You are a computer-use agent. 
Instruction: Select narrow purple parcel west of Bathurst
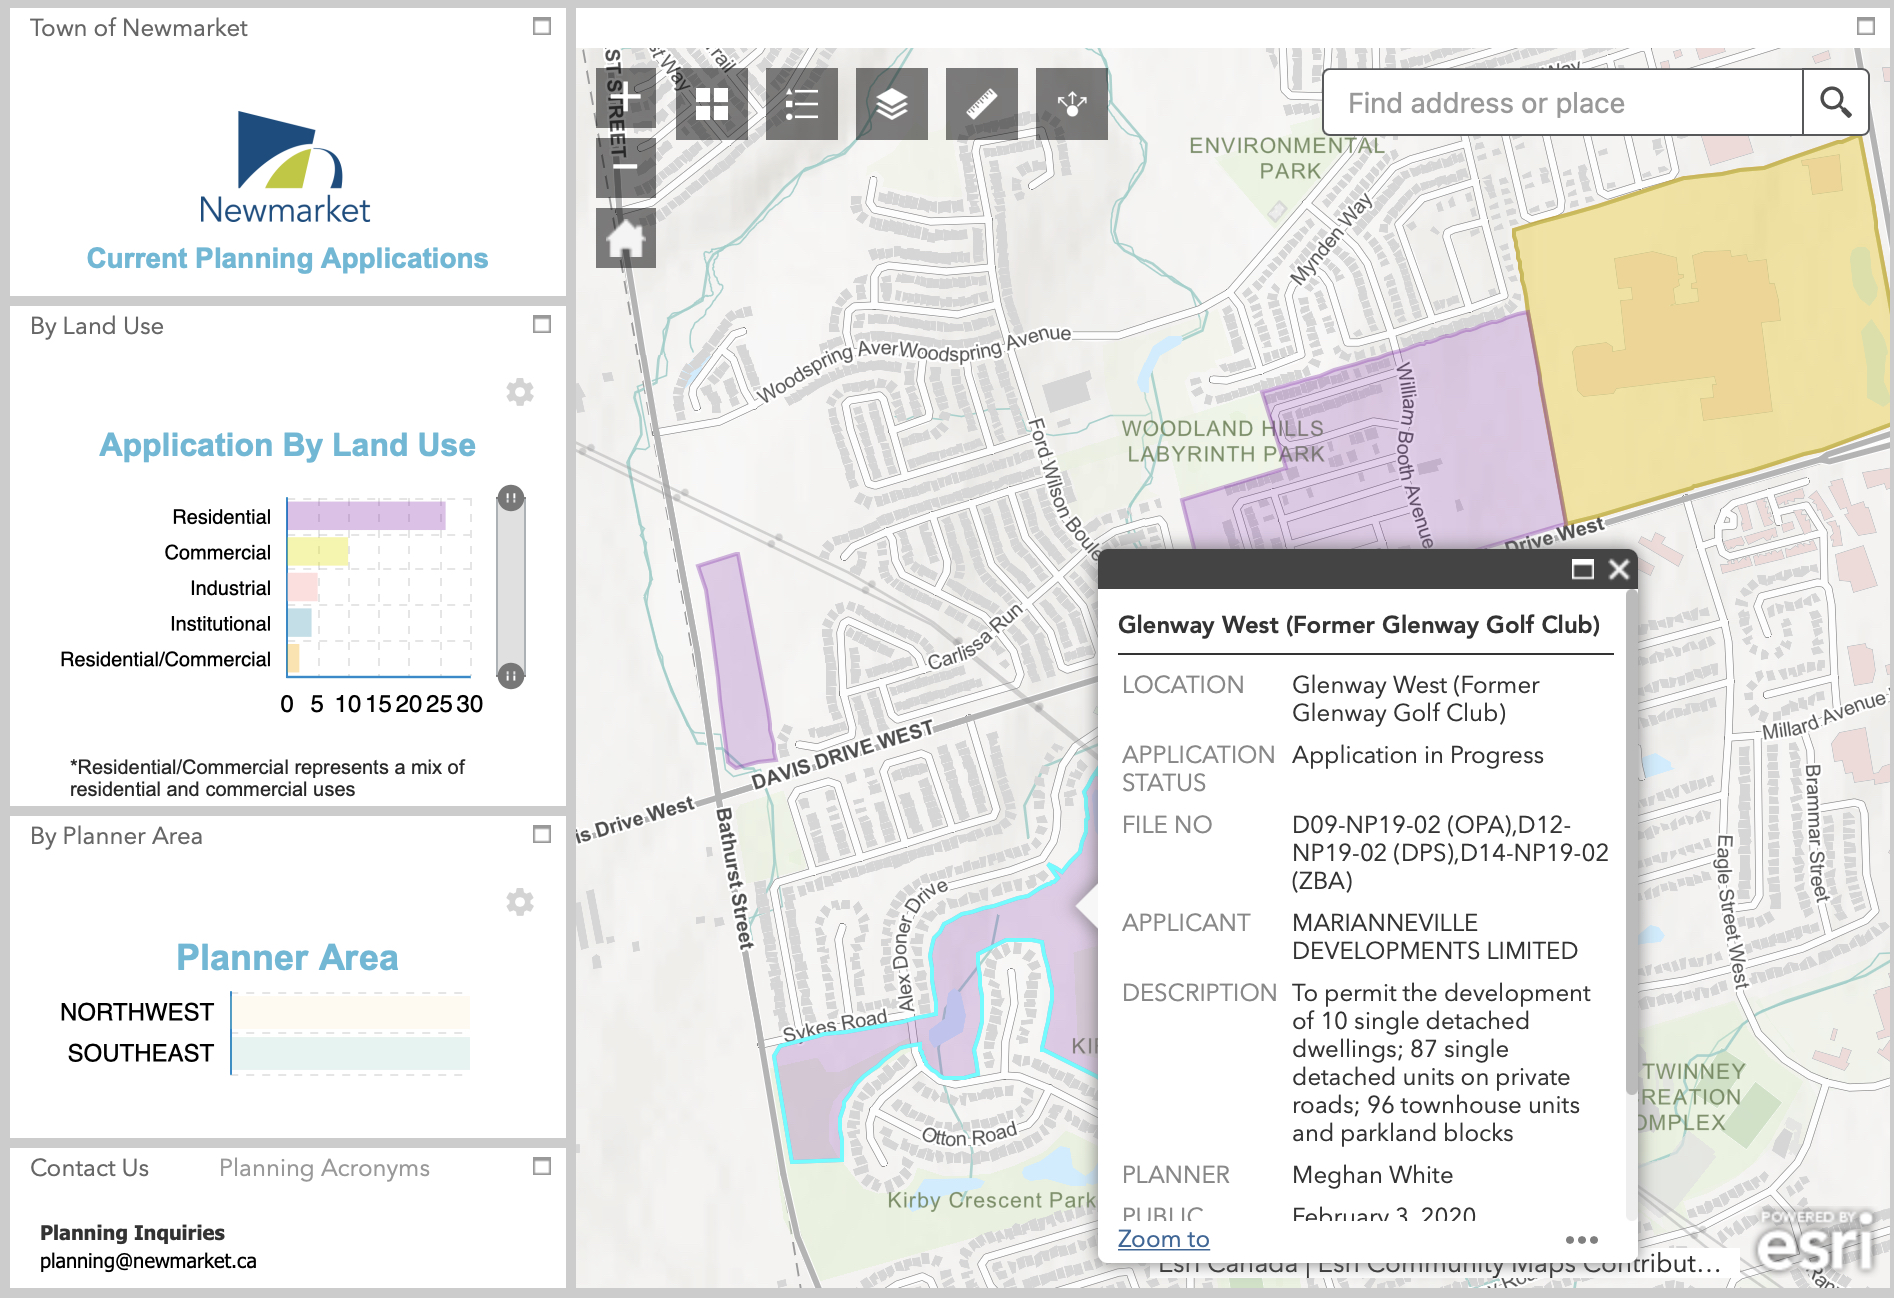pos(736,660)
